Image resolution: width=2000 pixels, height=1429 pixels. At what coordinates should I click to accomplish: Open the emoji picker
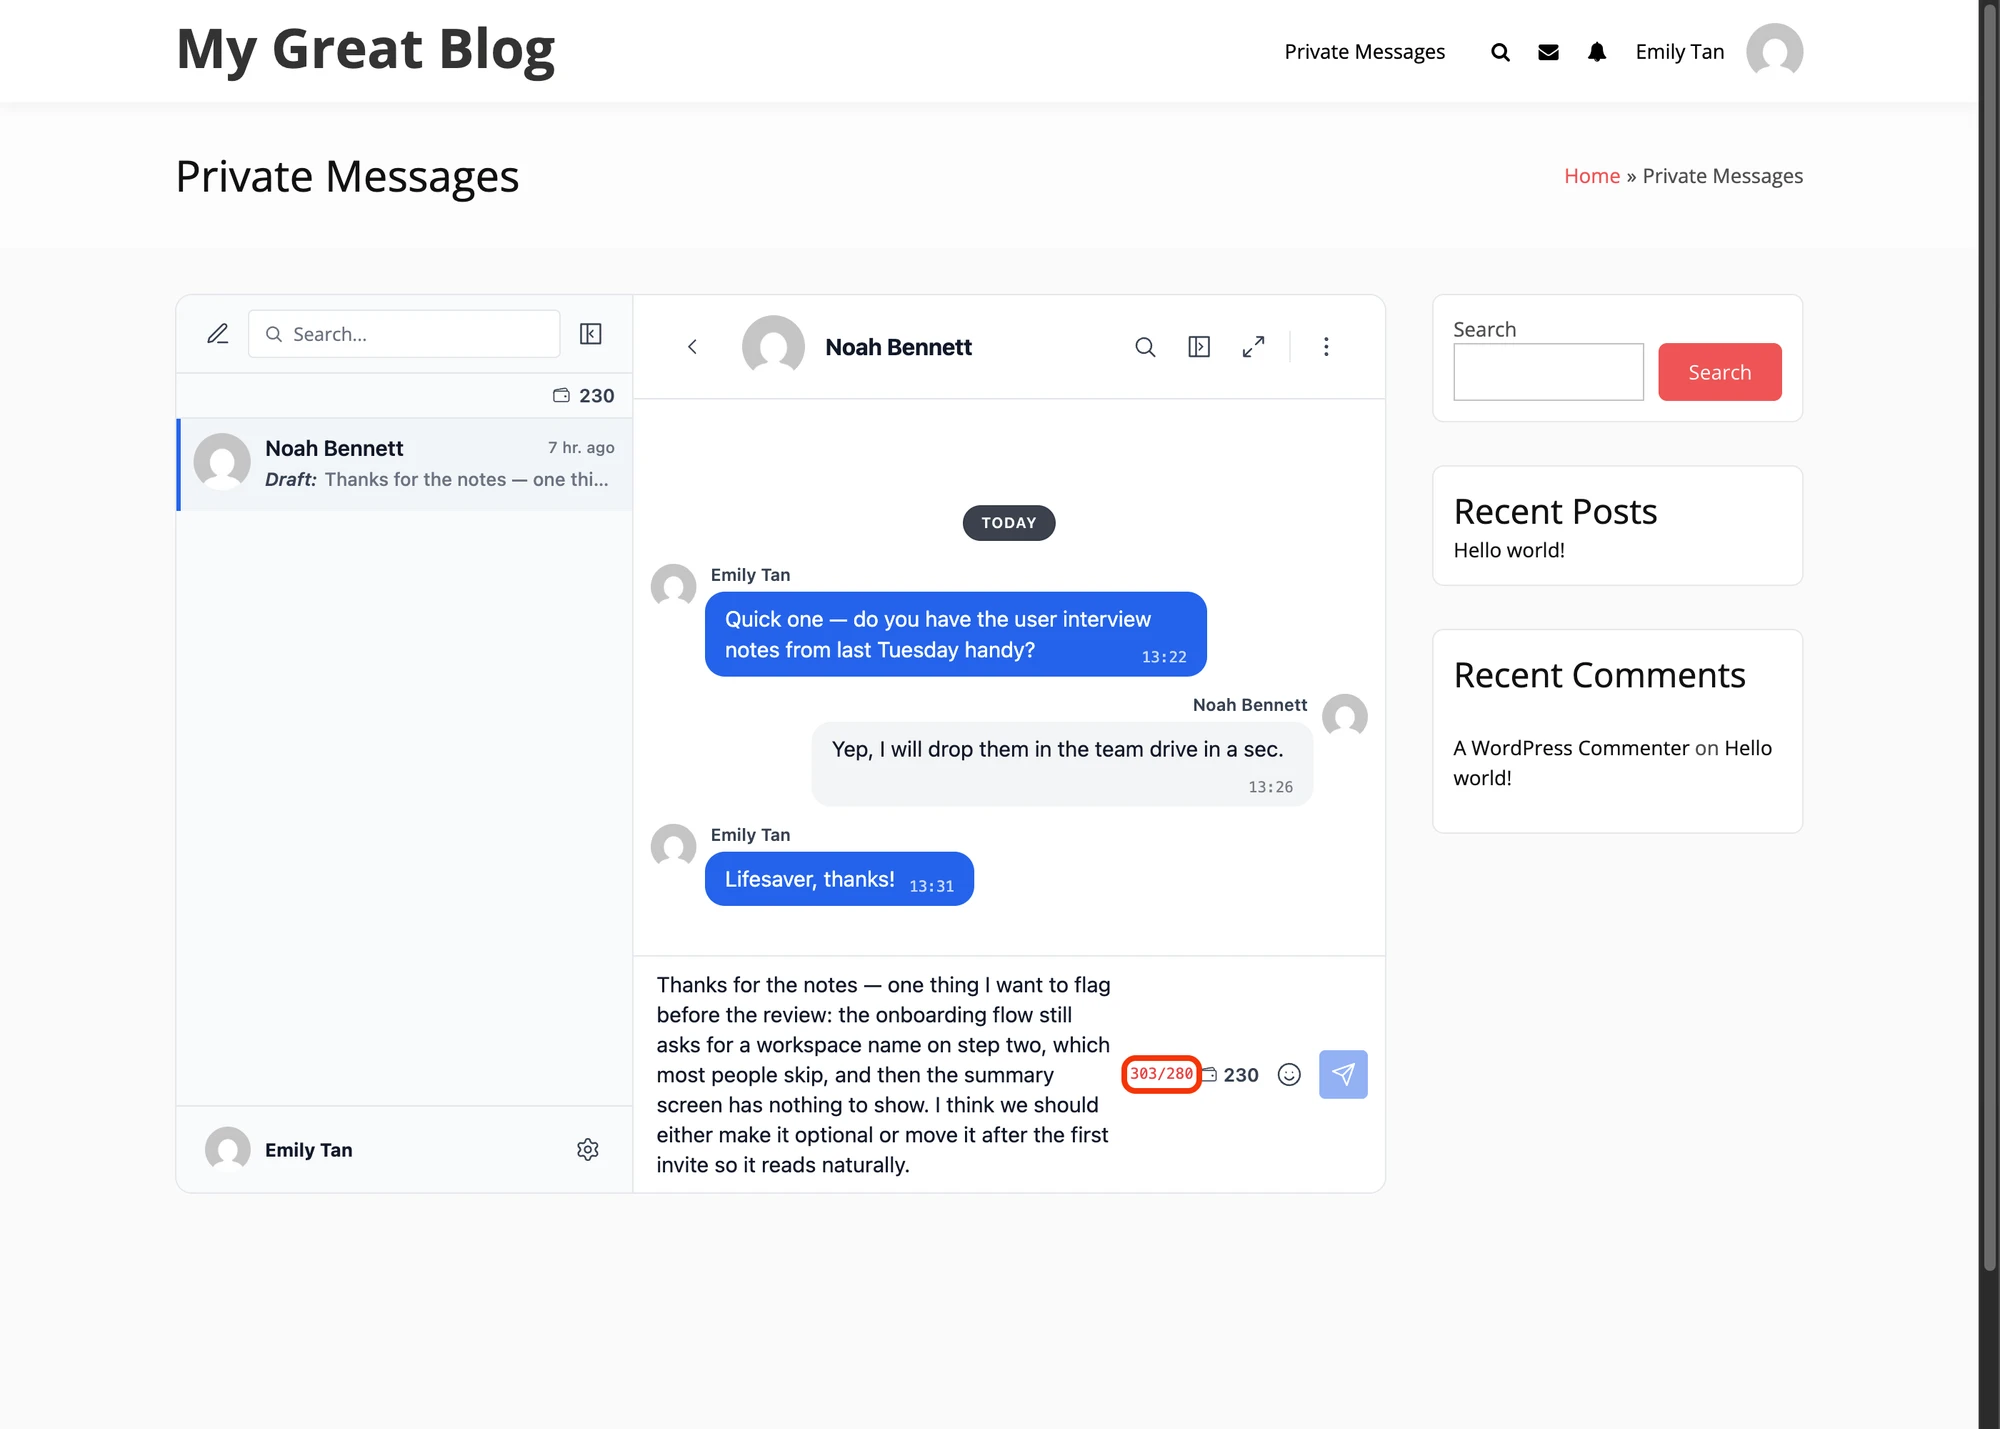point(1289,1074)
